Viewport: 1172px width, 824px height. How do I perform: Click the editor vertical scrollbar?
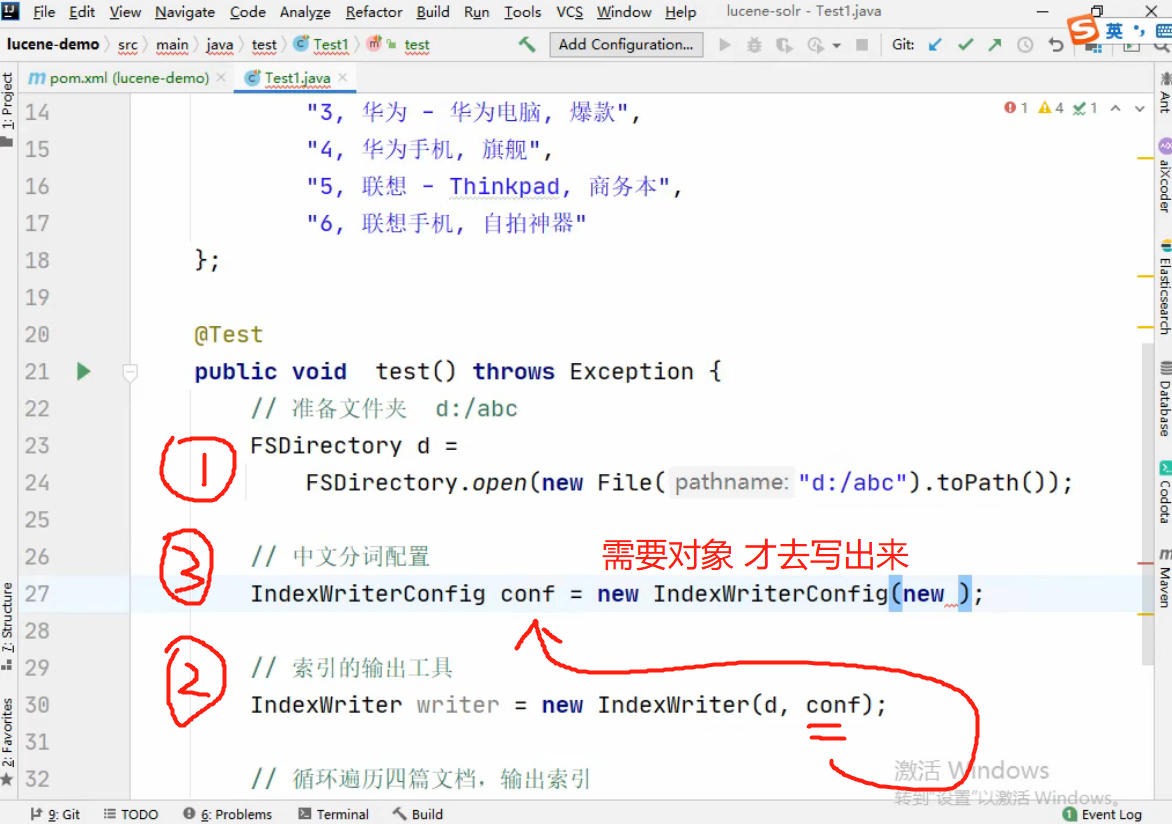1148,504
